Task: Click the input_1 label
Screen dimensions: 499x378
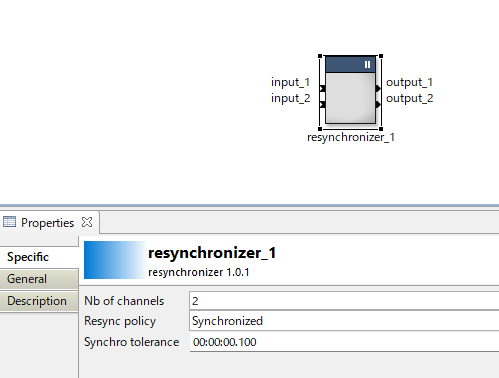Action: [x=290, y=82]
